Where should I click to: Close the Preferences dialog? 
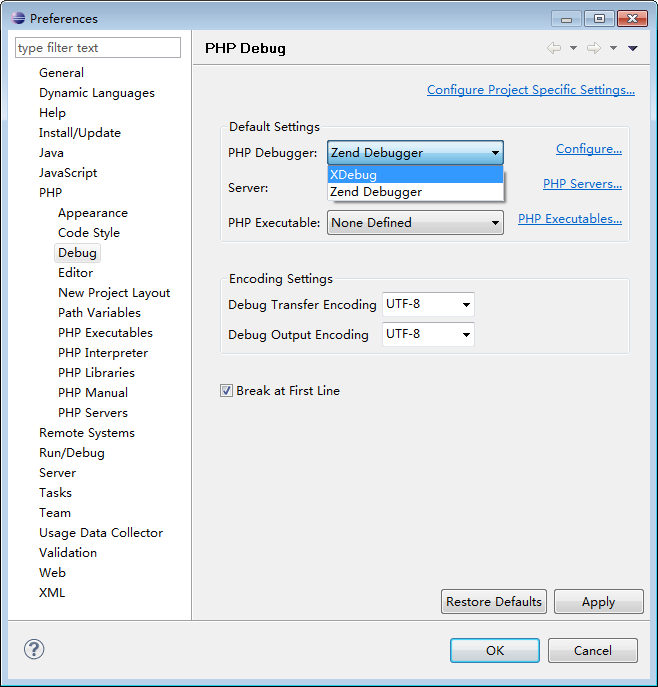[632, 19]
